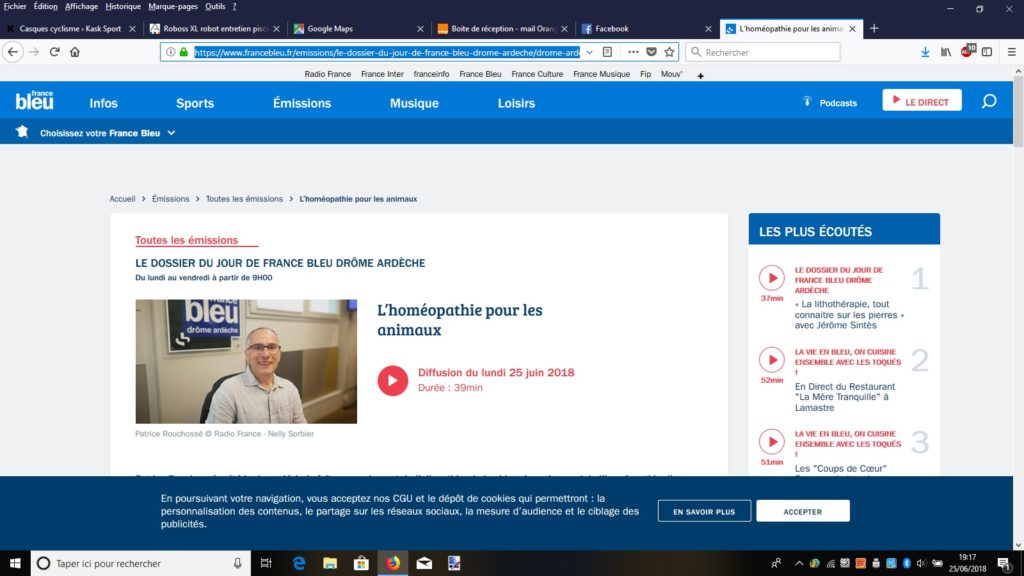Open France Culture in top bar
This screenshot has width=1024, height=576.
[x=537, y=74]
